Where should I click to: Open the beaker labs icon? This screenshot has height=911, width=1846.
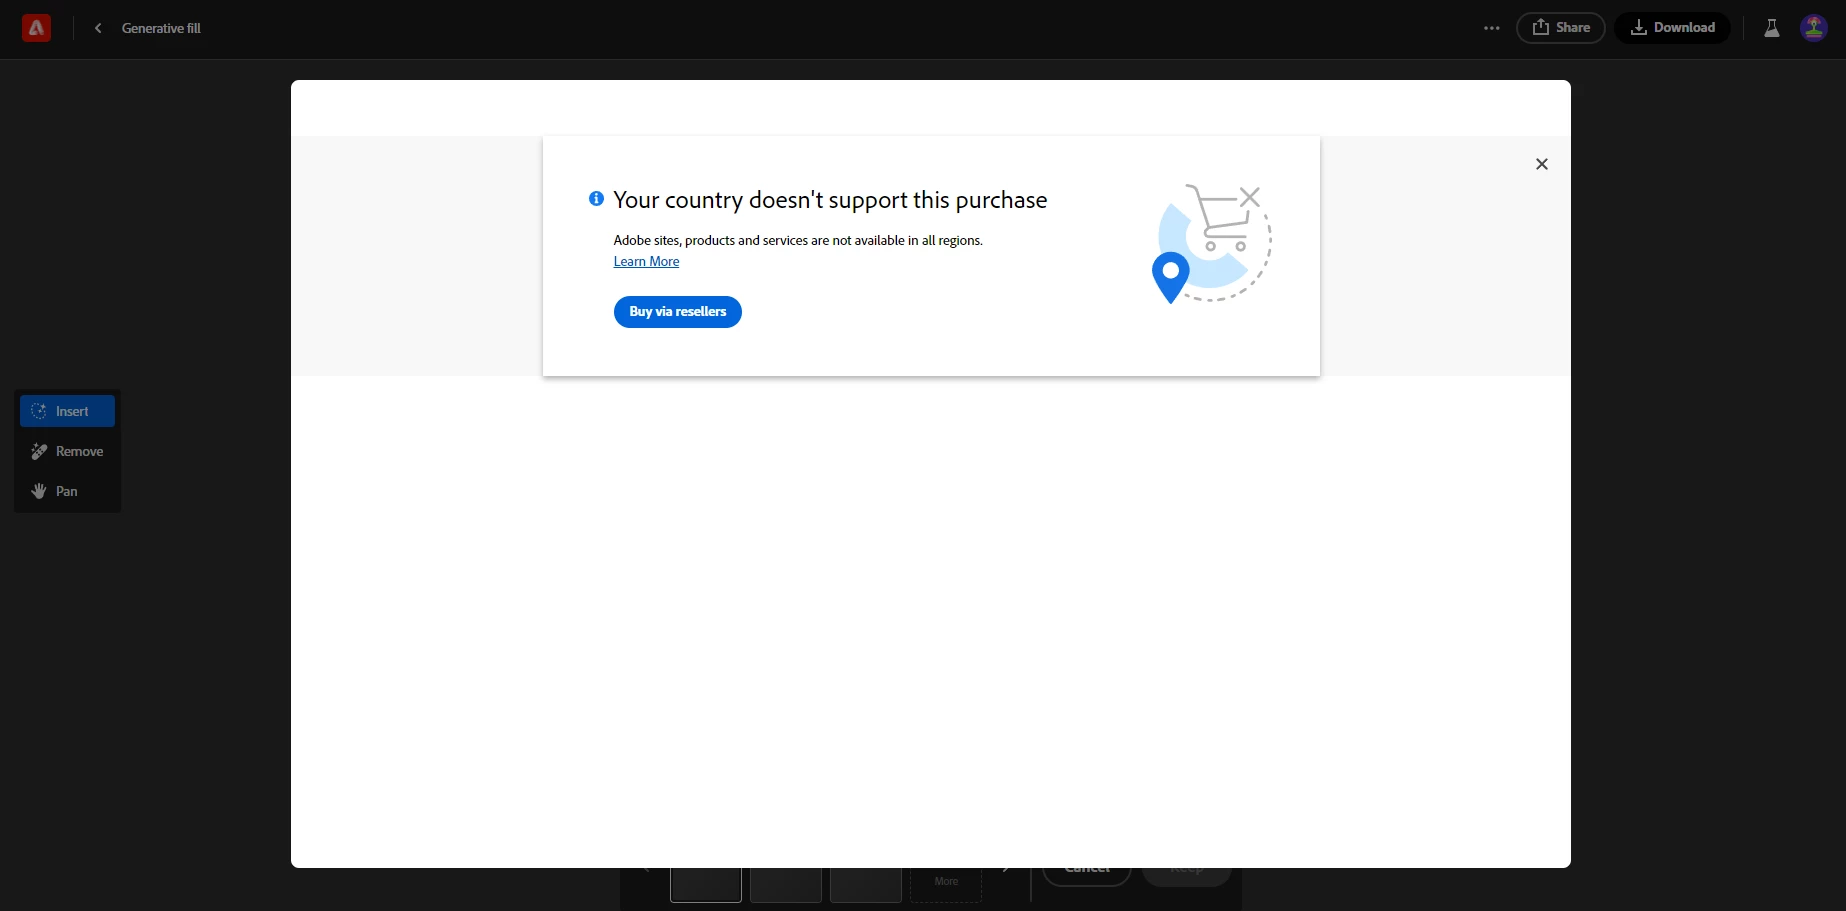coord(1771,28)
